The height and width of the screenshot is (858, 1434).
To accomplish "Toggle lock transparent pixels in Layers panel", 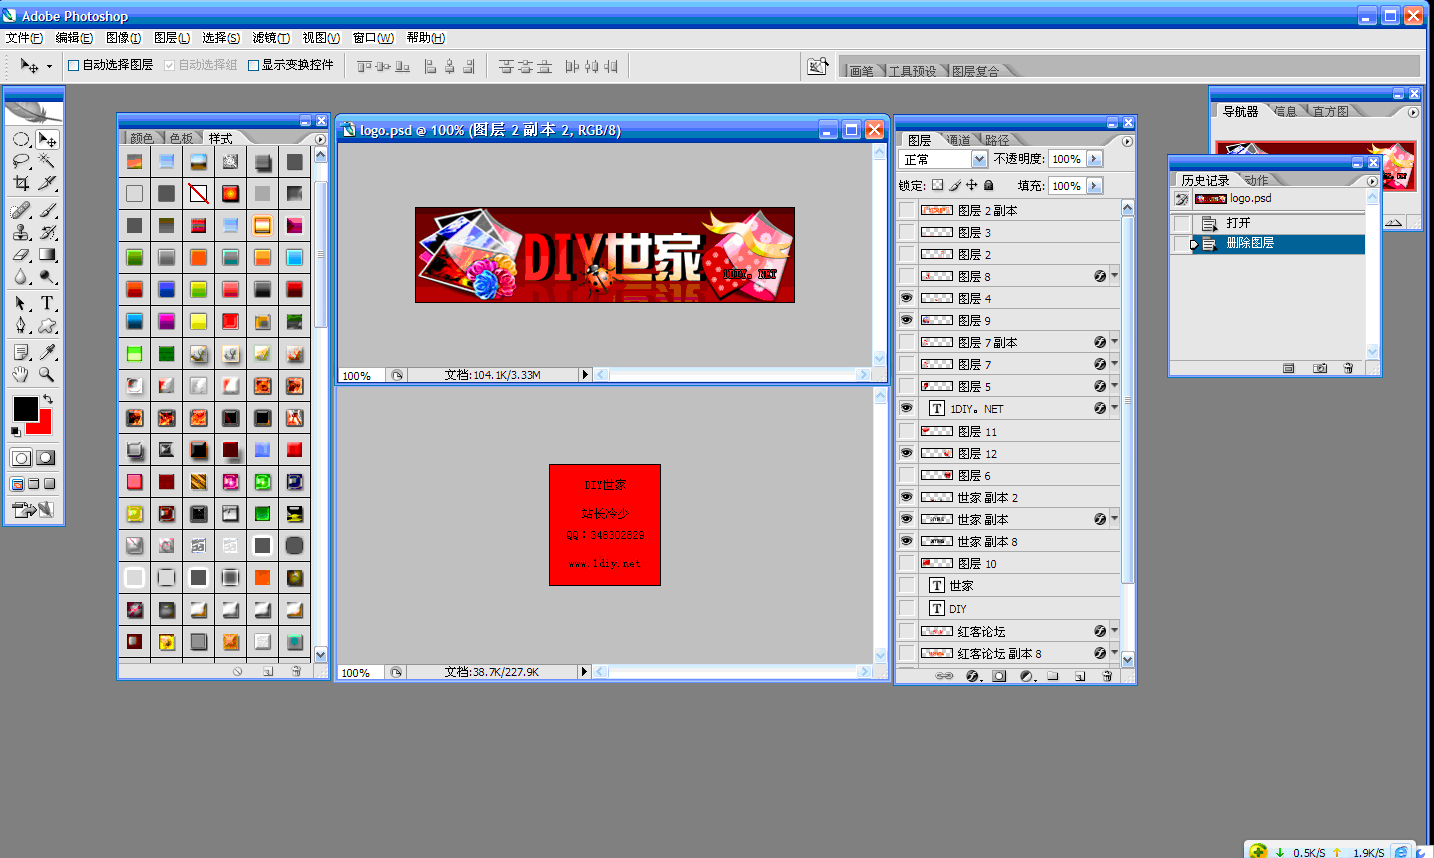I will pyautogui.click(x=937, y=185).
